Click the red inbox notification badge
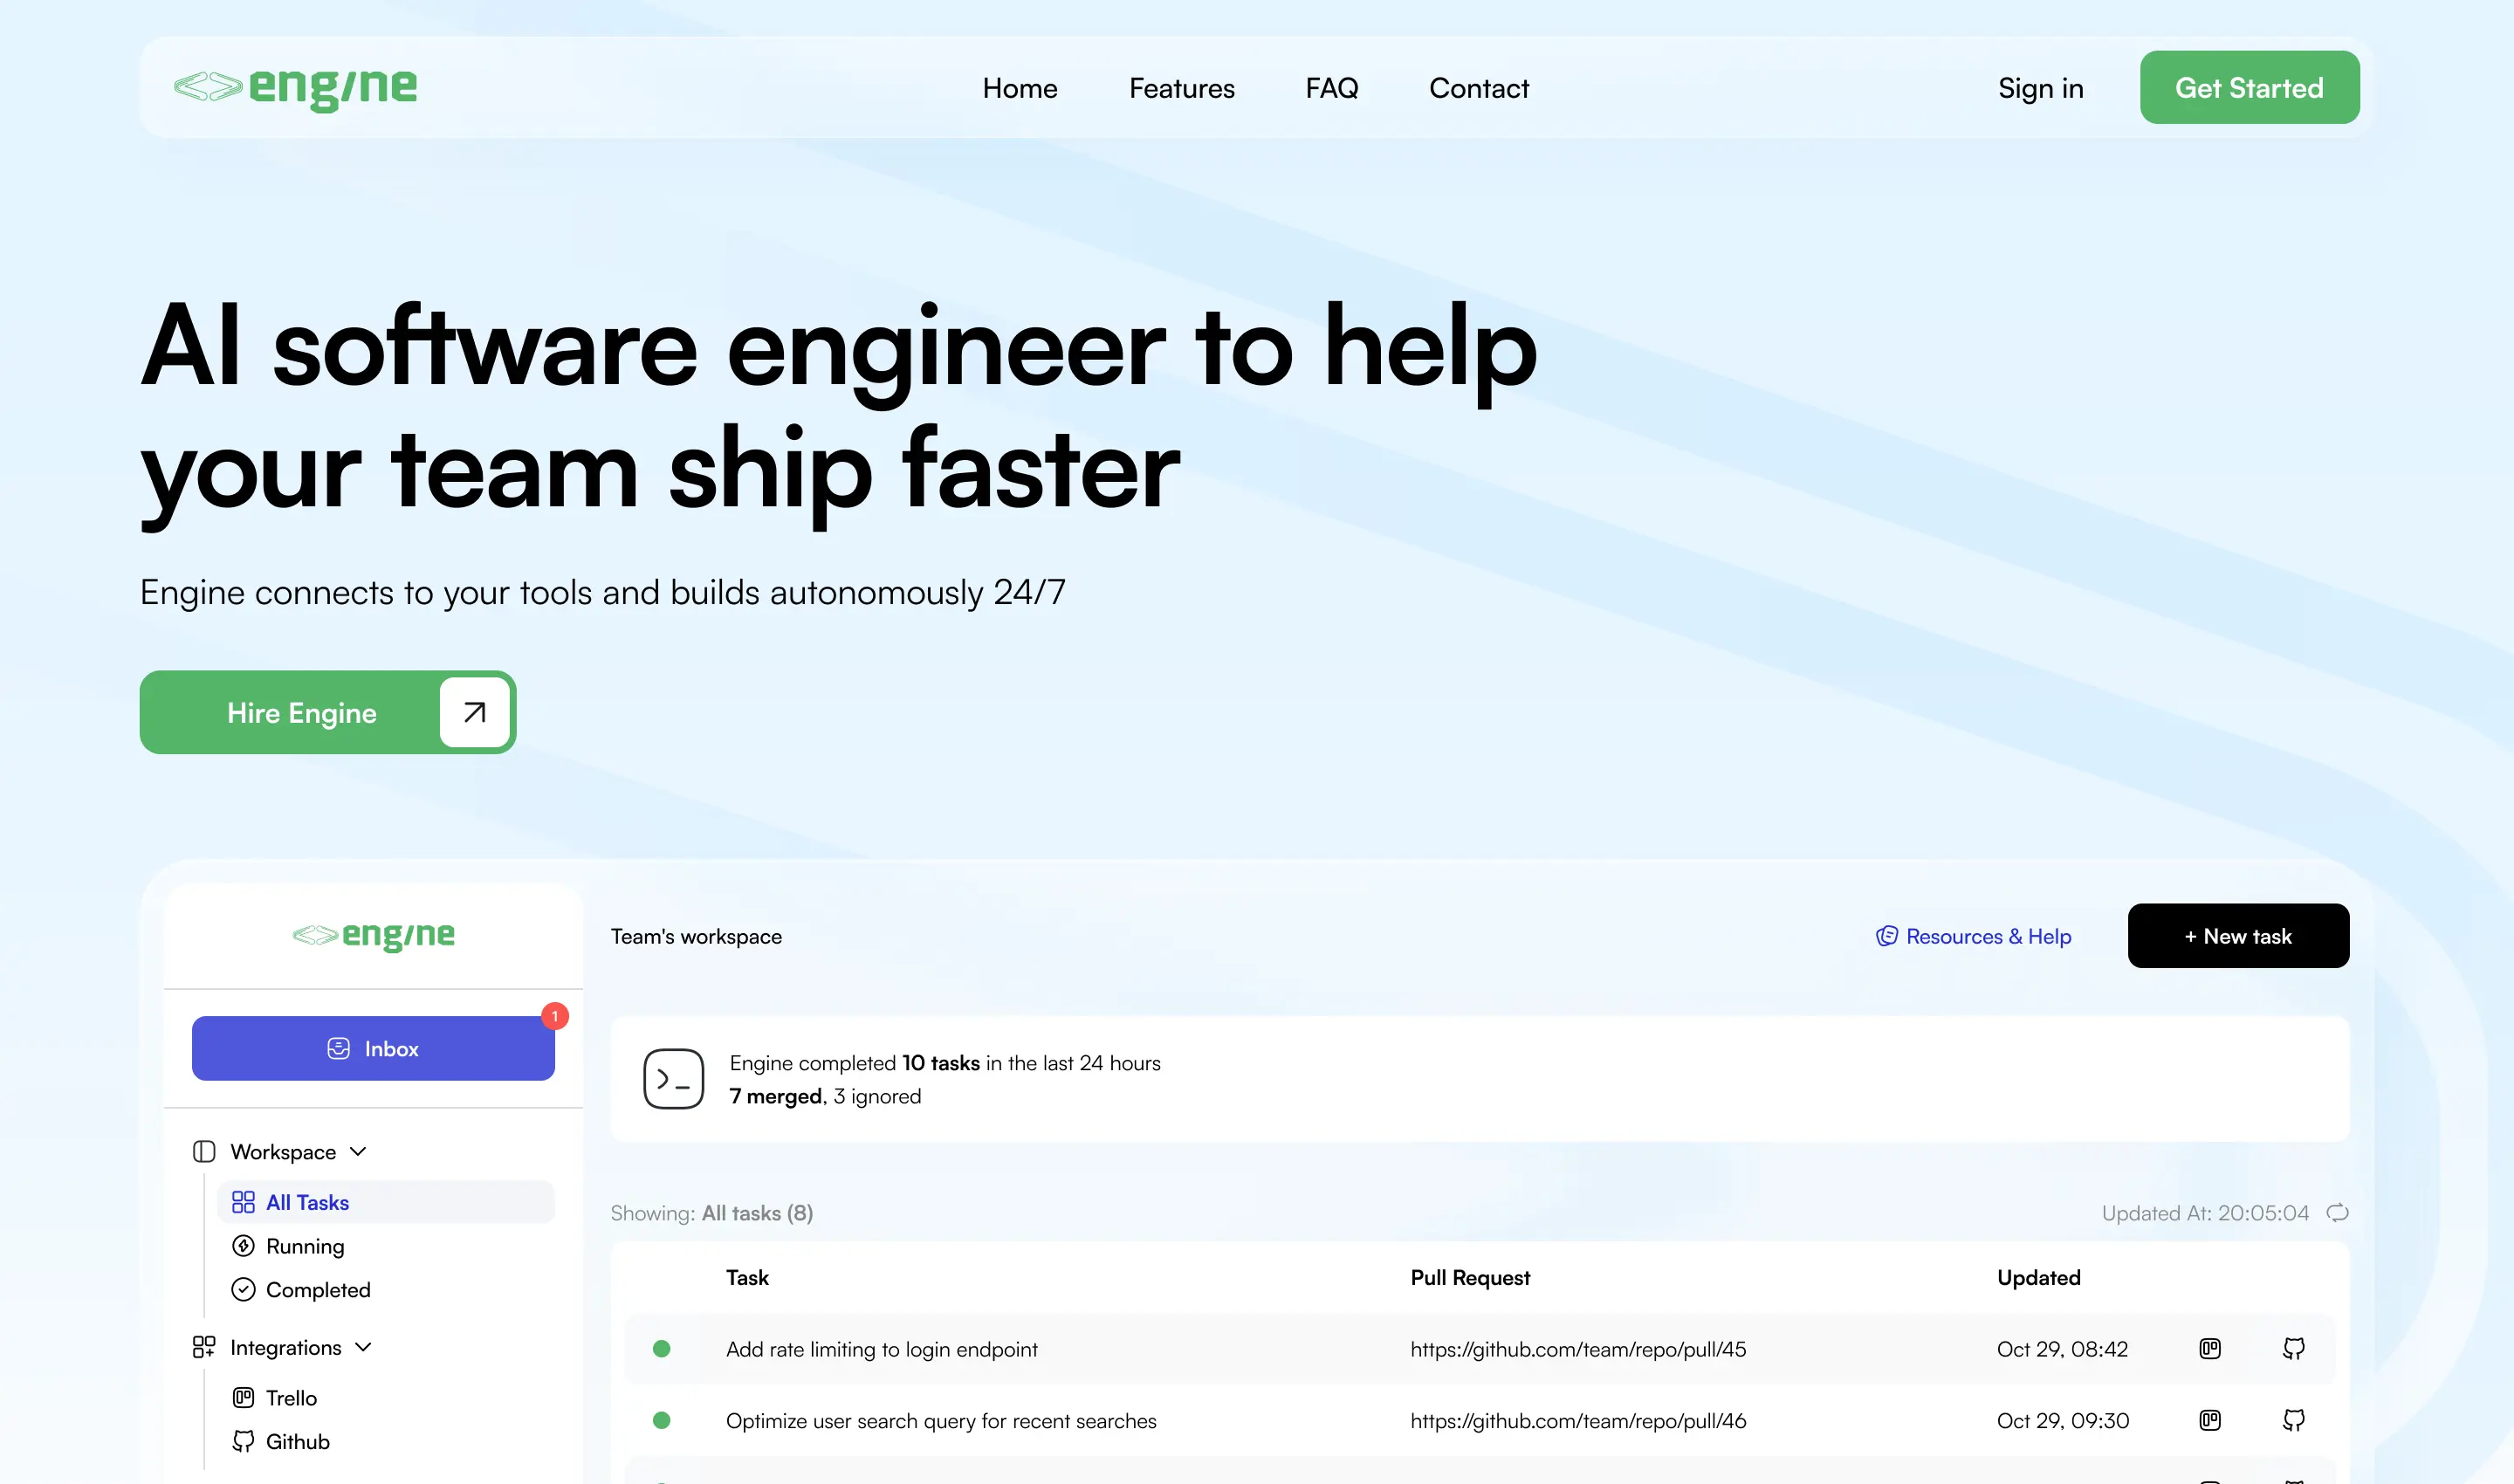 (555, 1016)
